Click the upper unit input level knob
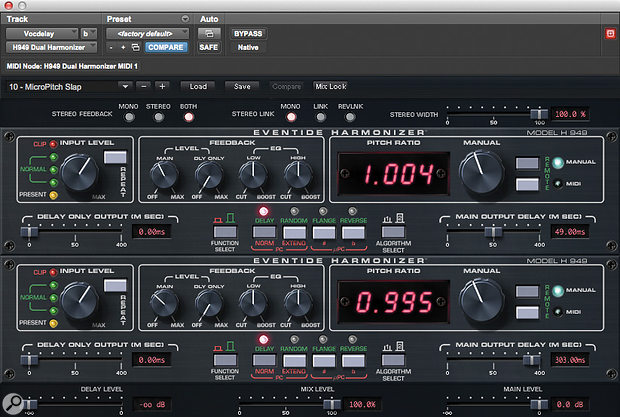 [x=79, y=172]
